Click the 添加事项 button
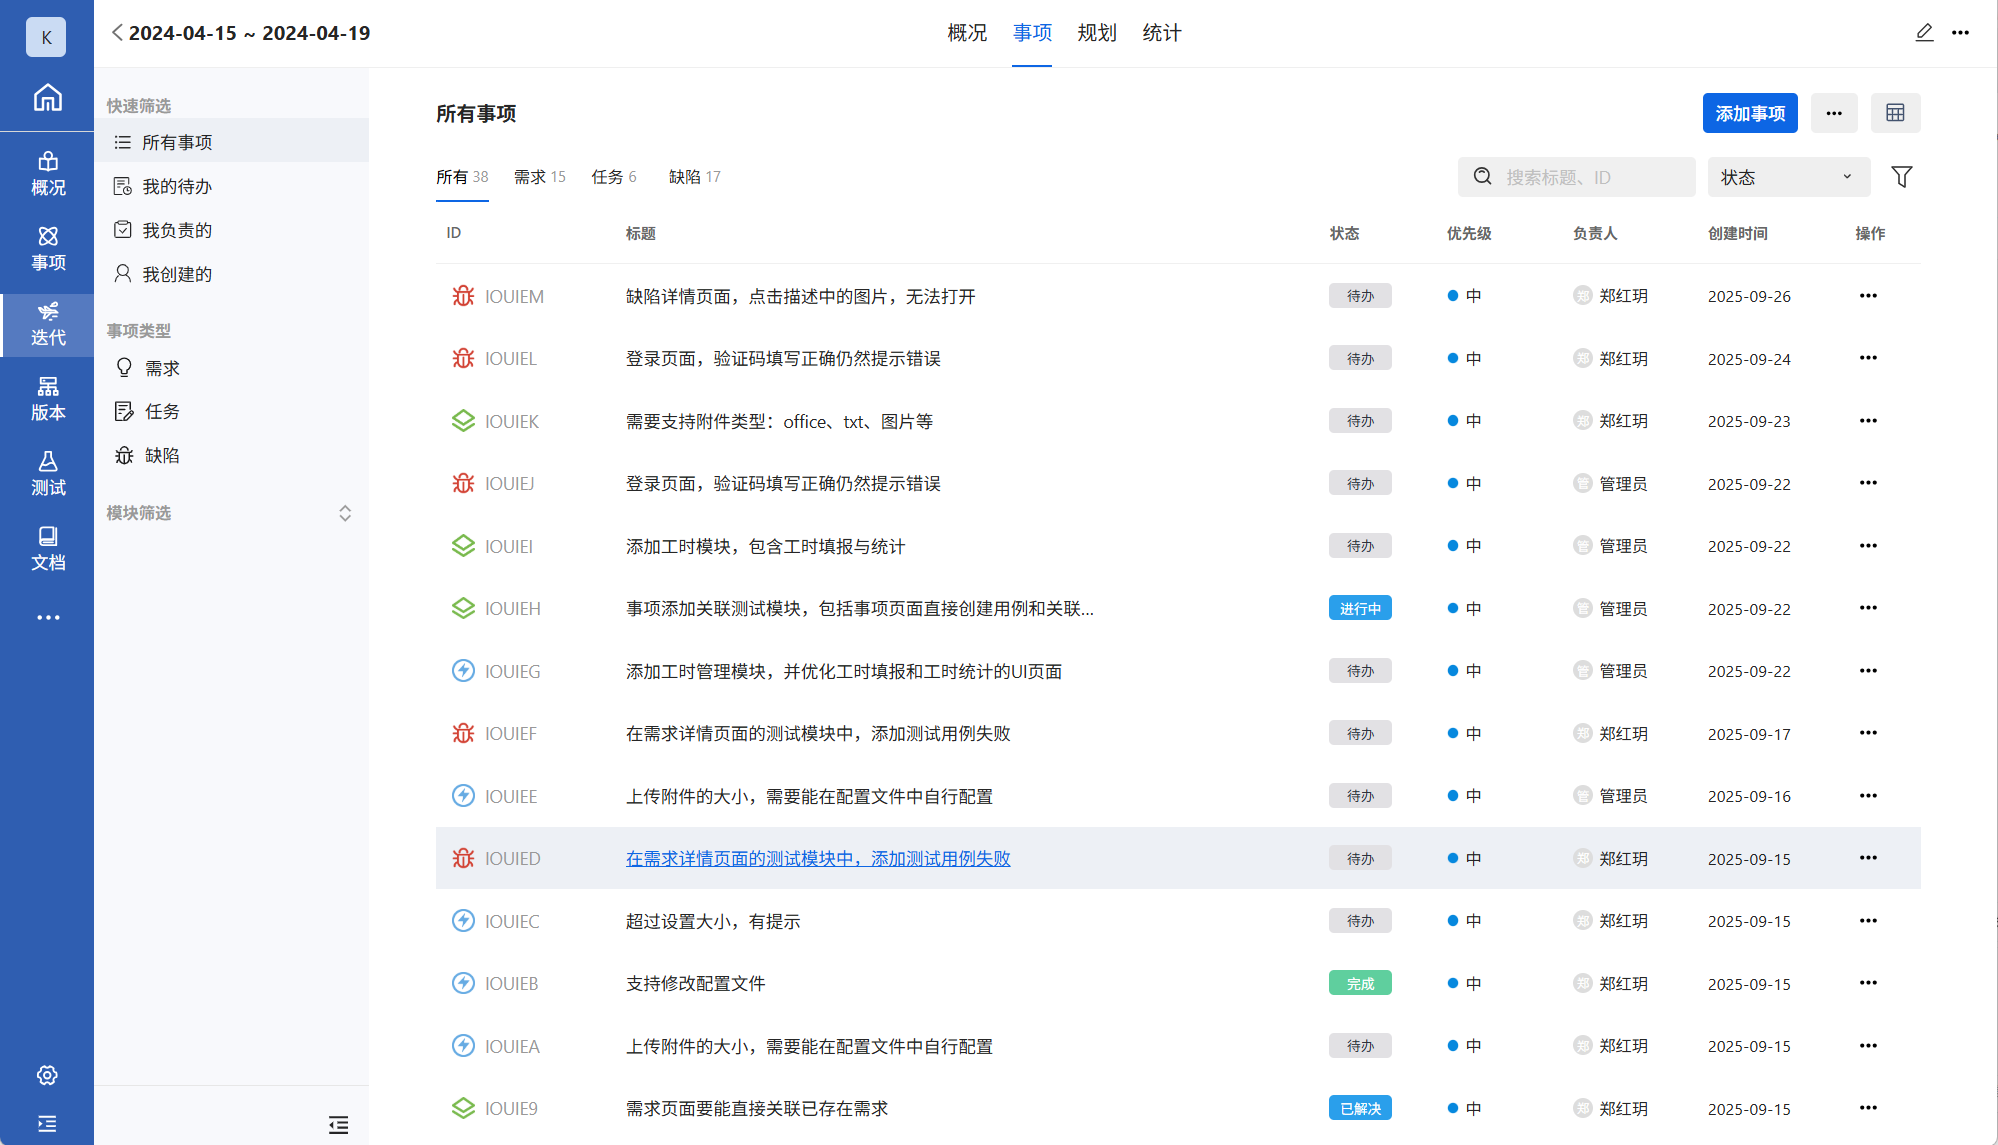 click(1749, 113)
